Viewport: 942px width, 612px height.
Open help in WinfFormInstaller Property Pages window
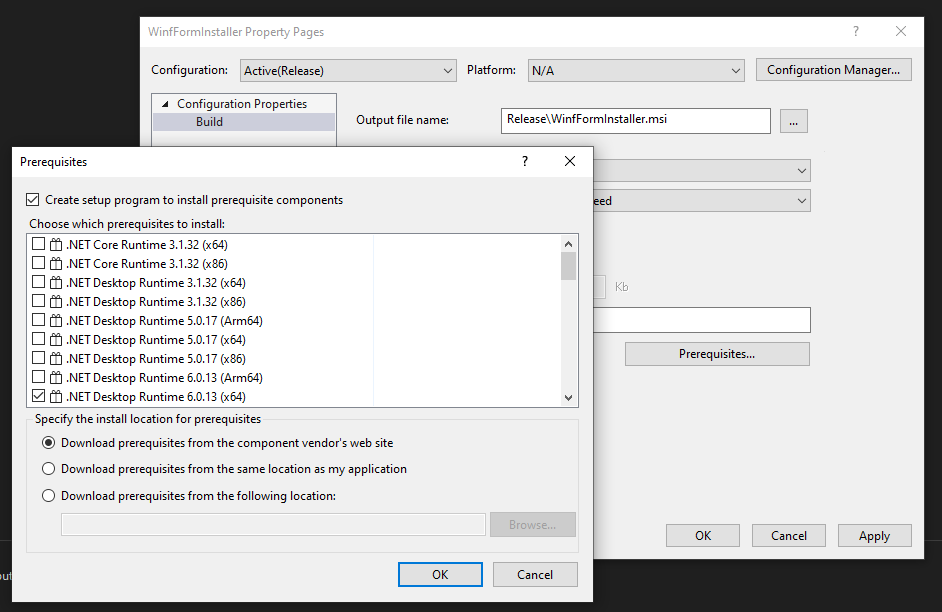coord(855,31)
